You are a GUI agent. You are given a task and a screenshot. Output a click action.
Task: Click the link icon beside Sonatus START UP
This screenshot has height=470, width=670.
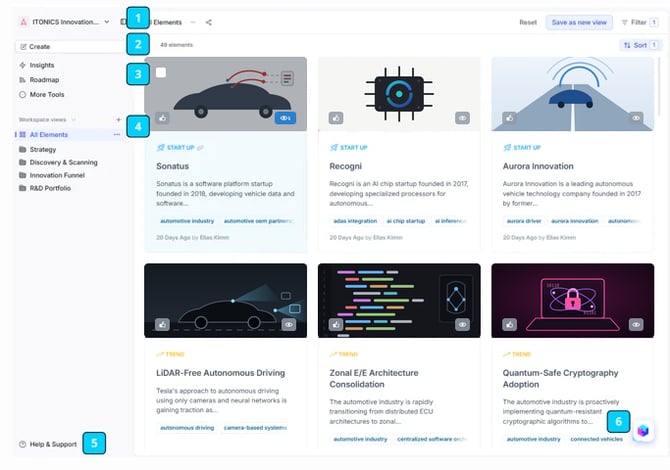tap(200, 148)
